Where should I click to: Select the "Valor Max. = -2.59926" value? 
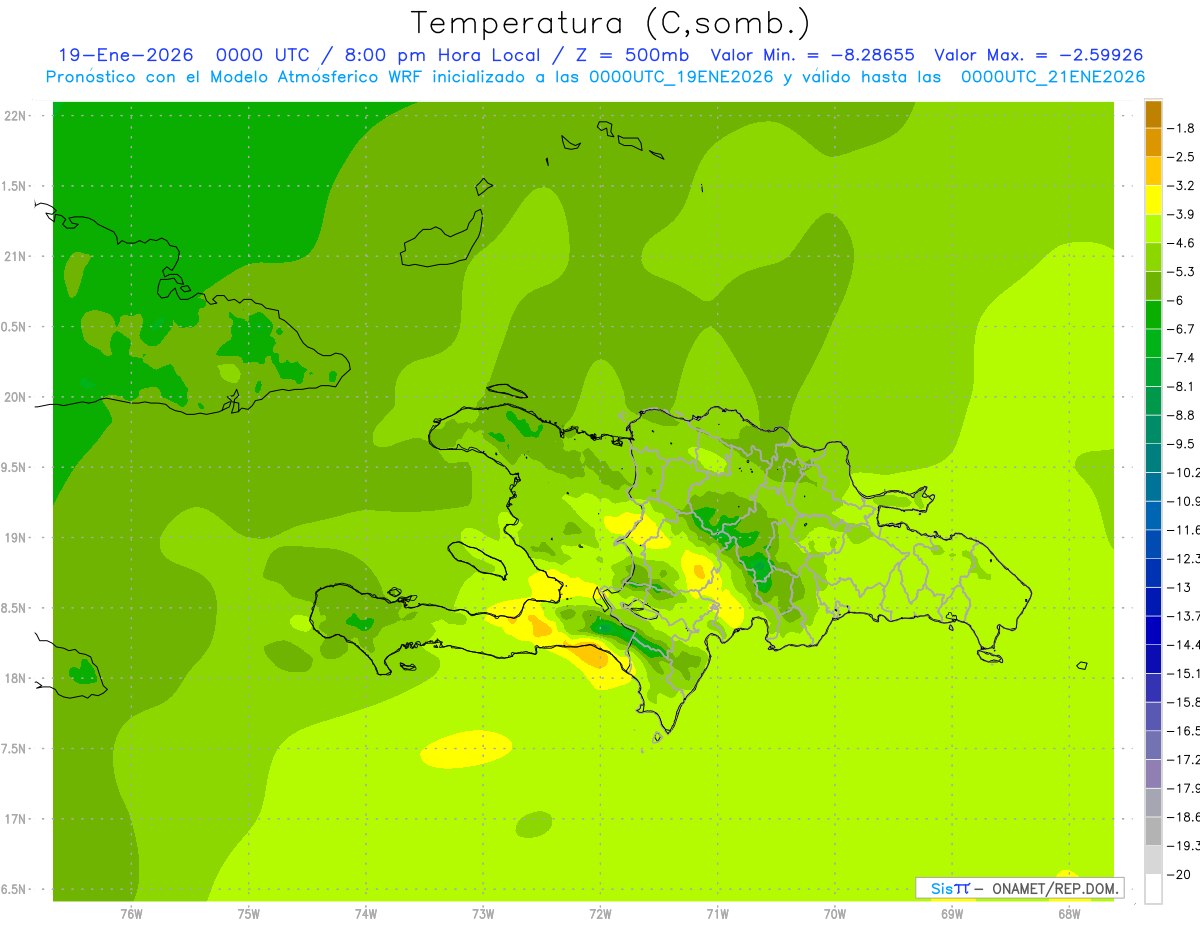1038,55
